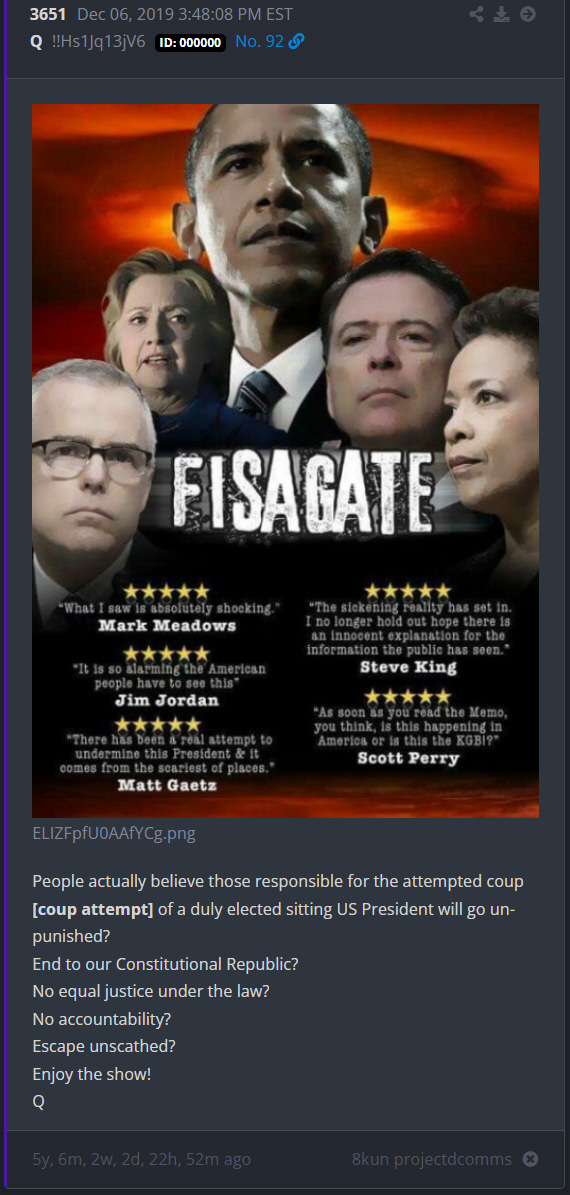570x1195 pixels.
Task: Click the relative time ago text
Action: coord(141,1159)
